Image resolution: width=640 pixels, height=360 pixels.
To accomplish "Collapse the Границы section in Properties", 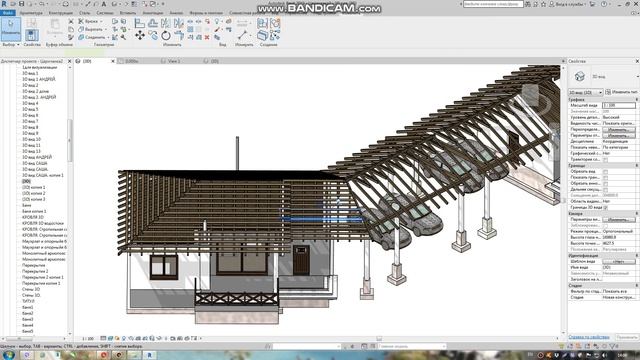I will click(x=636, y=166).
